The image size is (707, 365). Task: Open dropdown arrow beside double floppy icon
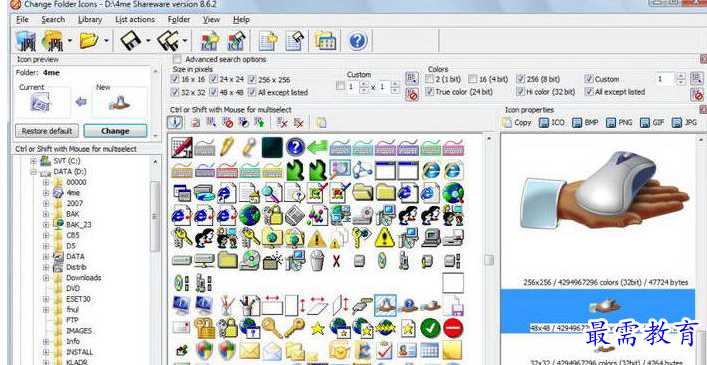[185, 41]
